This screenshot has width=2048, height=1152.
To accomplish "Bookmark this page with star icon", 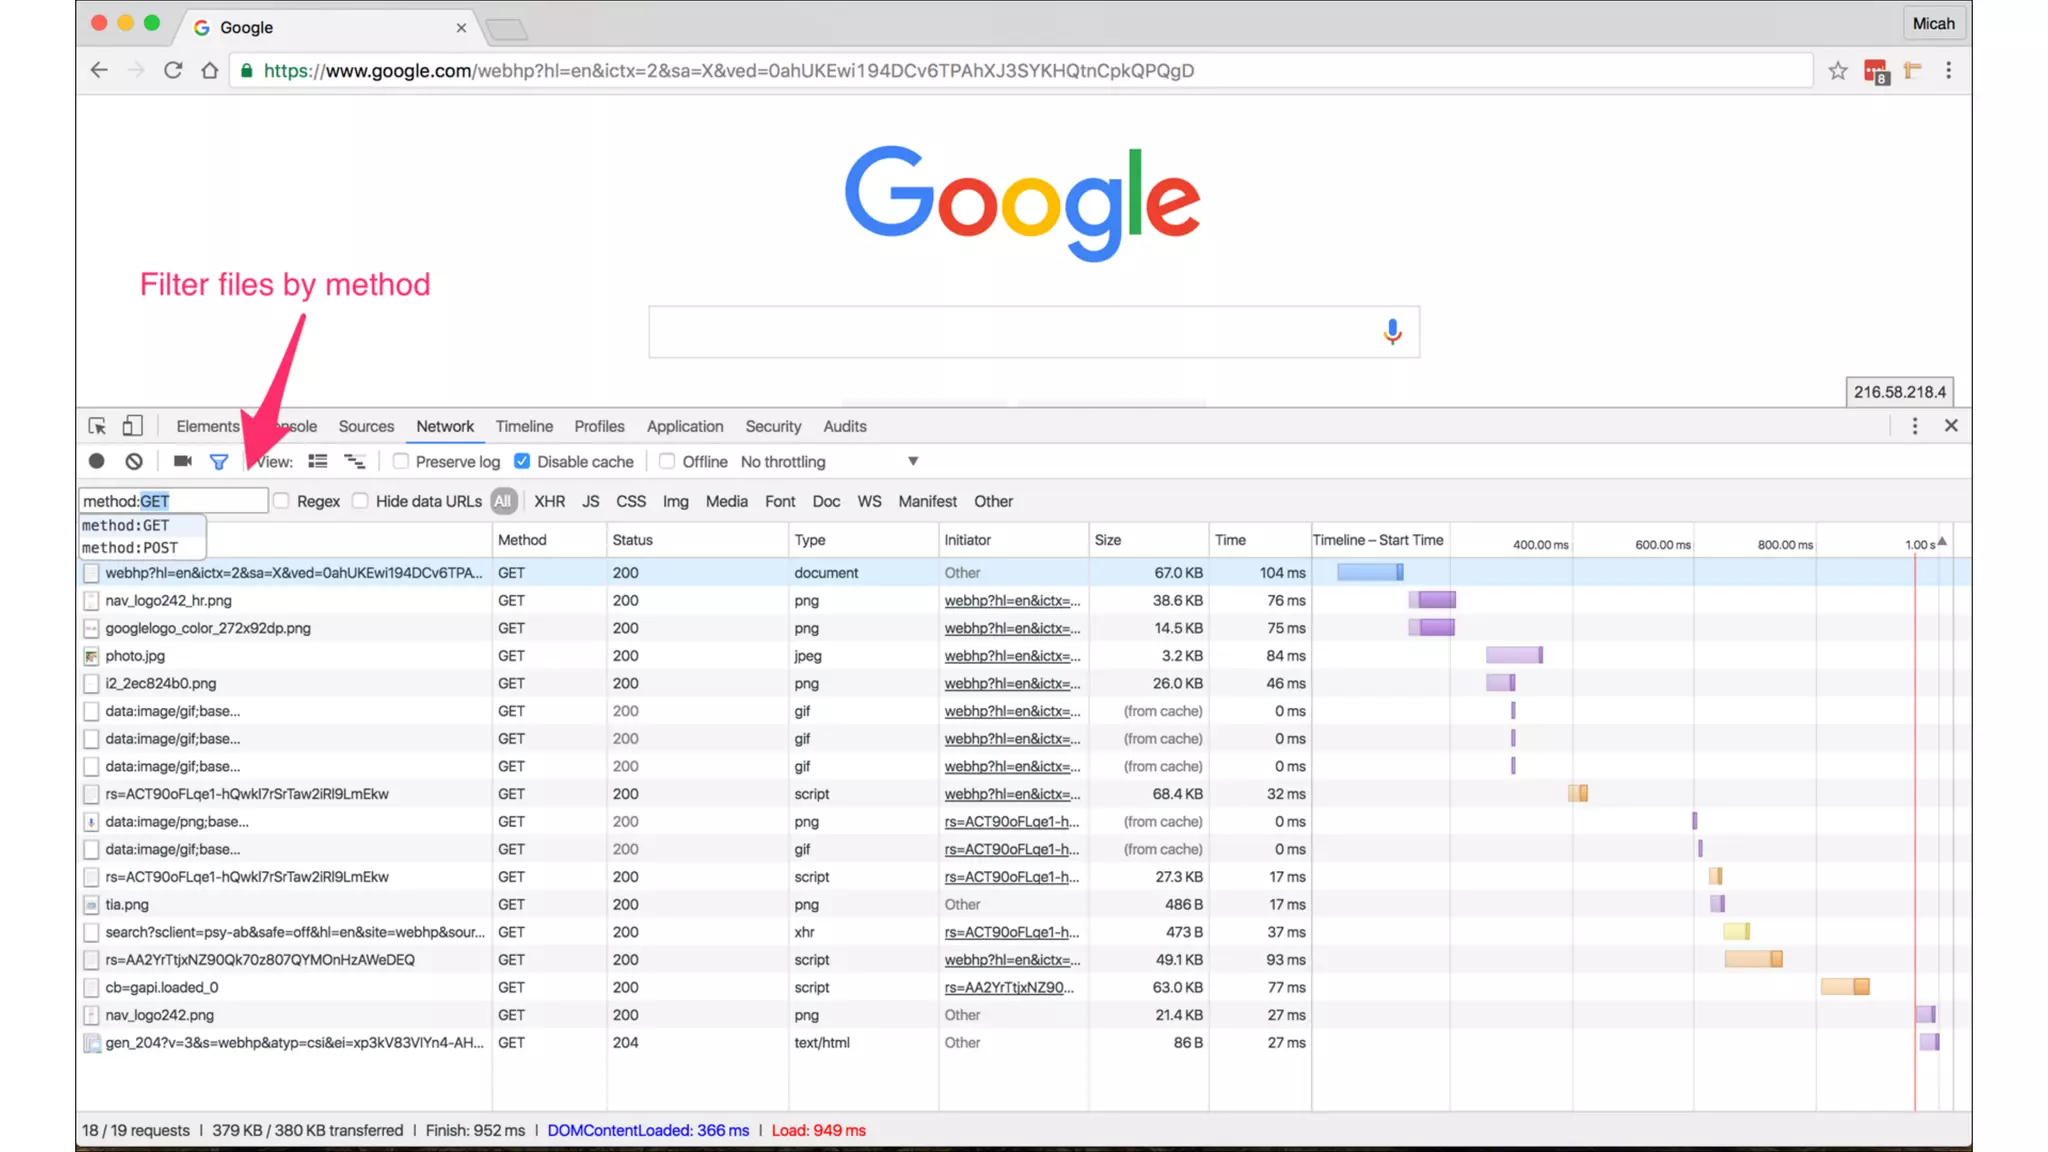I will [x=1837, y=70].
